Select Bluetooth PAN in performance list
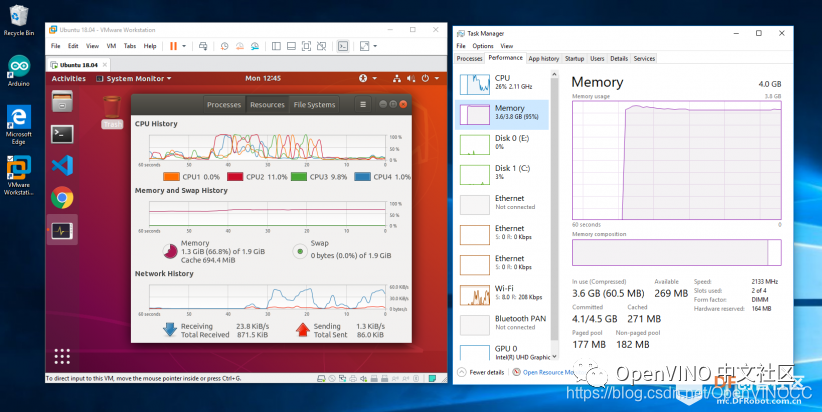Viewport: 822px width, 412px height. 502,325
